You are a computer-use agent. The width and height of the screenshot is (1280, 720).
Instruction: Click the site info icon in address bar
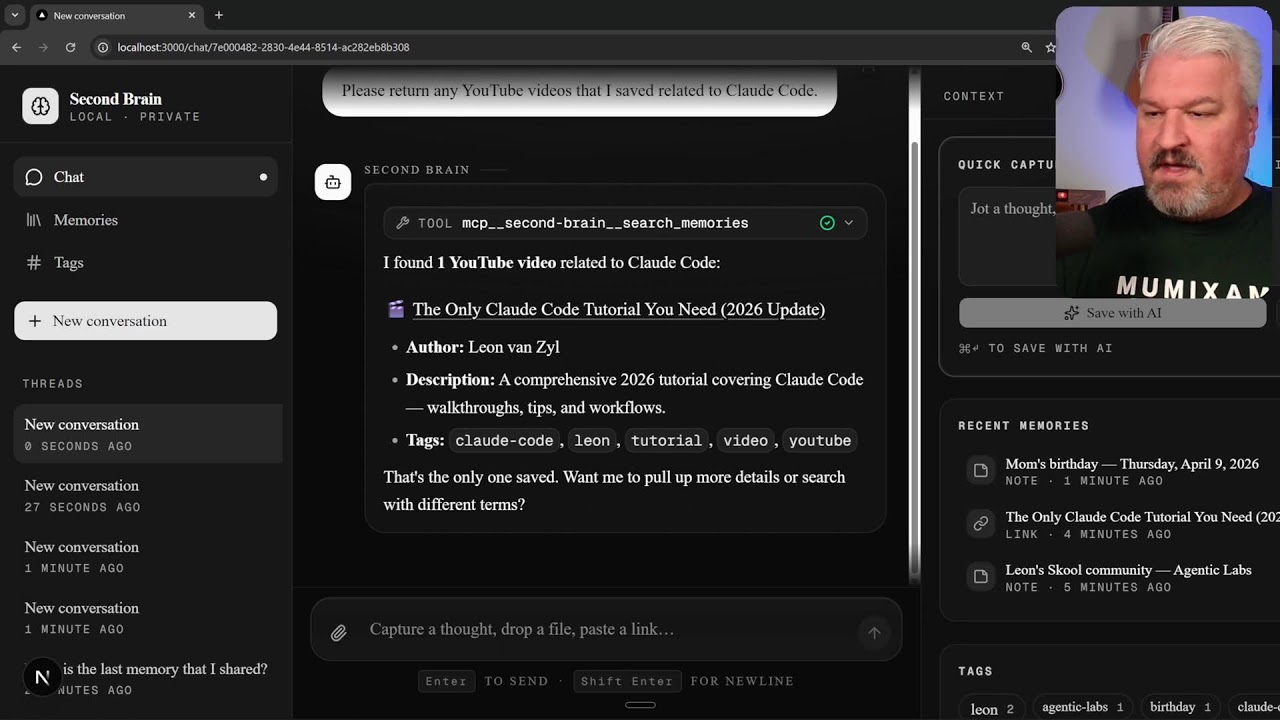coord(102,47)
